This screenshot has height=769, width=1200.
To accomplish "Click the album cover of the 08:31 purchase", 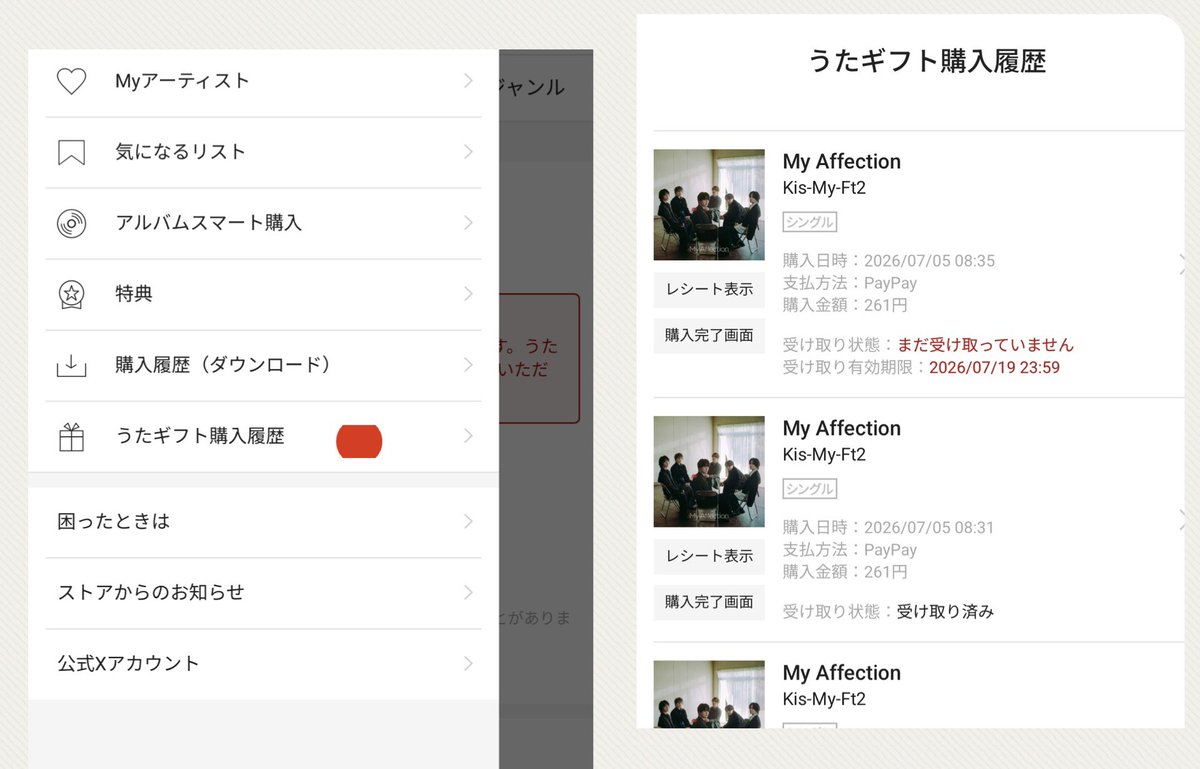I will (x=709, y=472).
